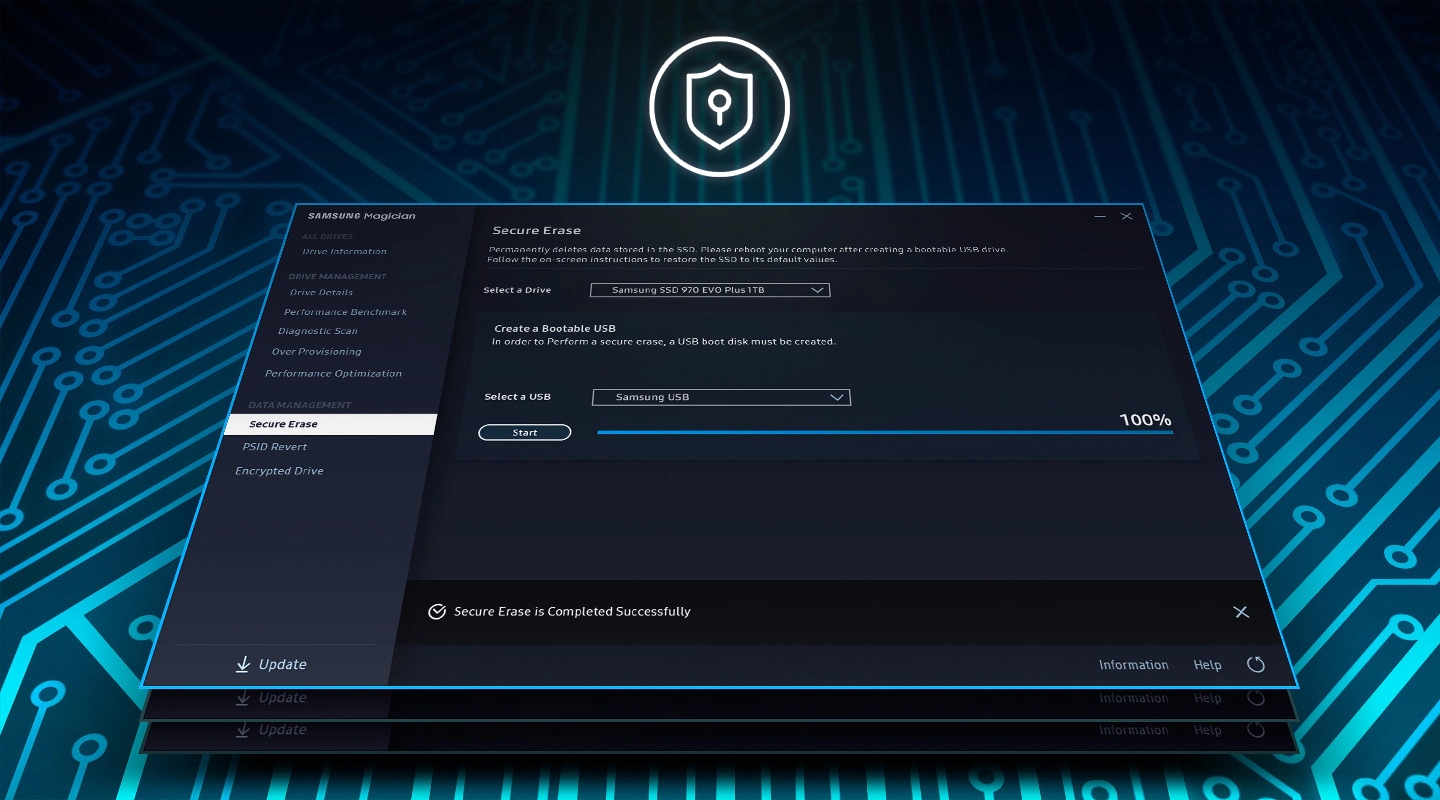Open PSID Revert in sidebar
Screen dimensions: 1440x800
(x=275, y=447)
